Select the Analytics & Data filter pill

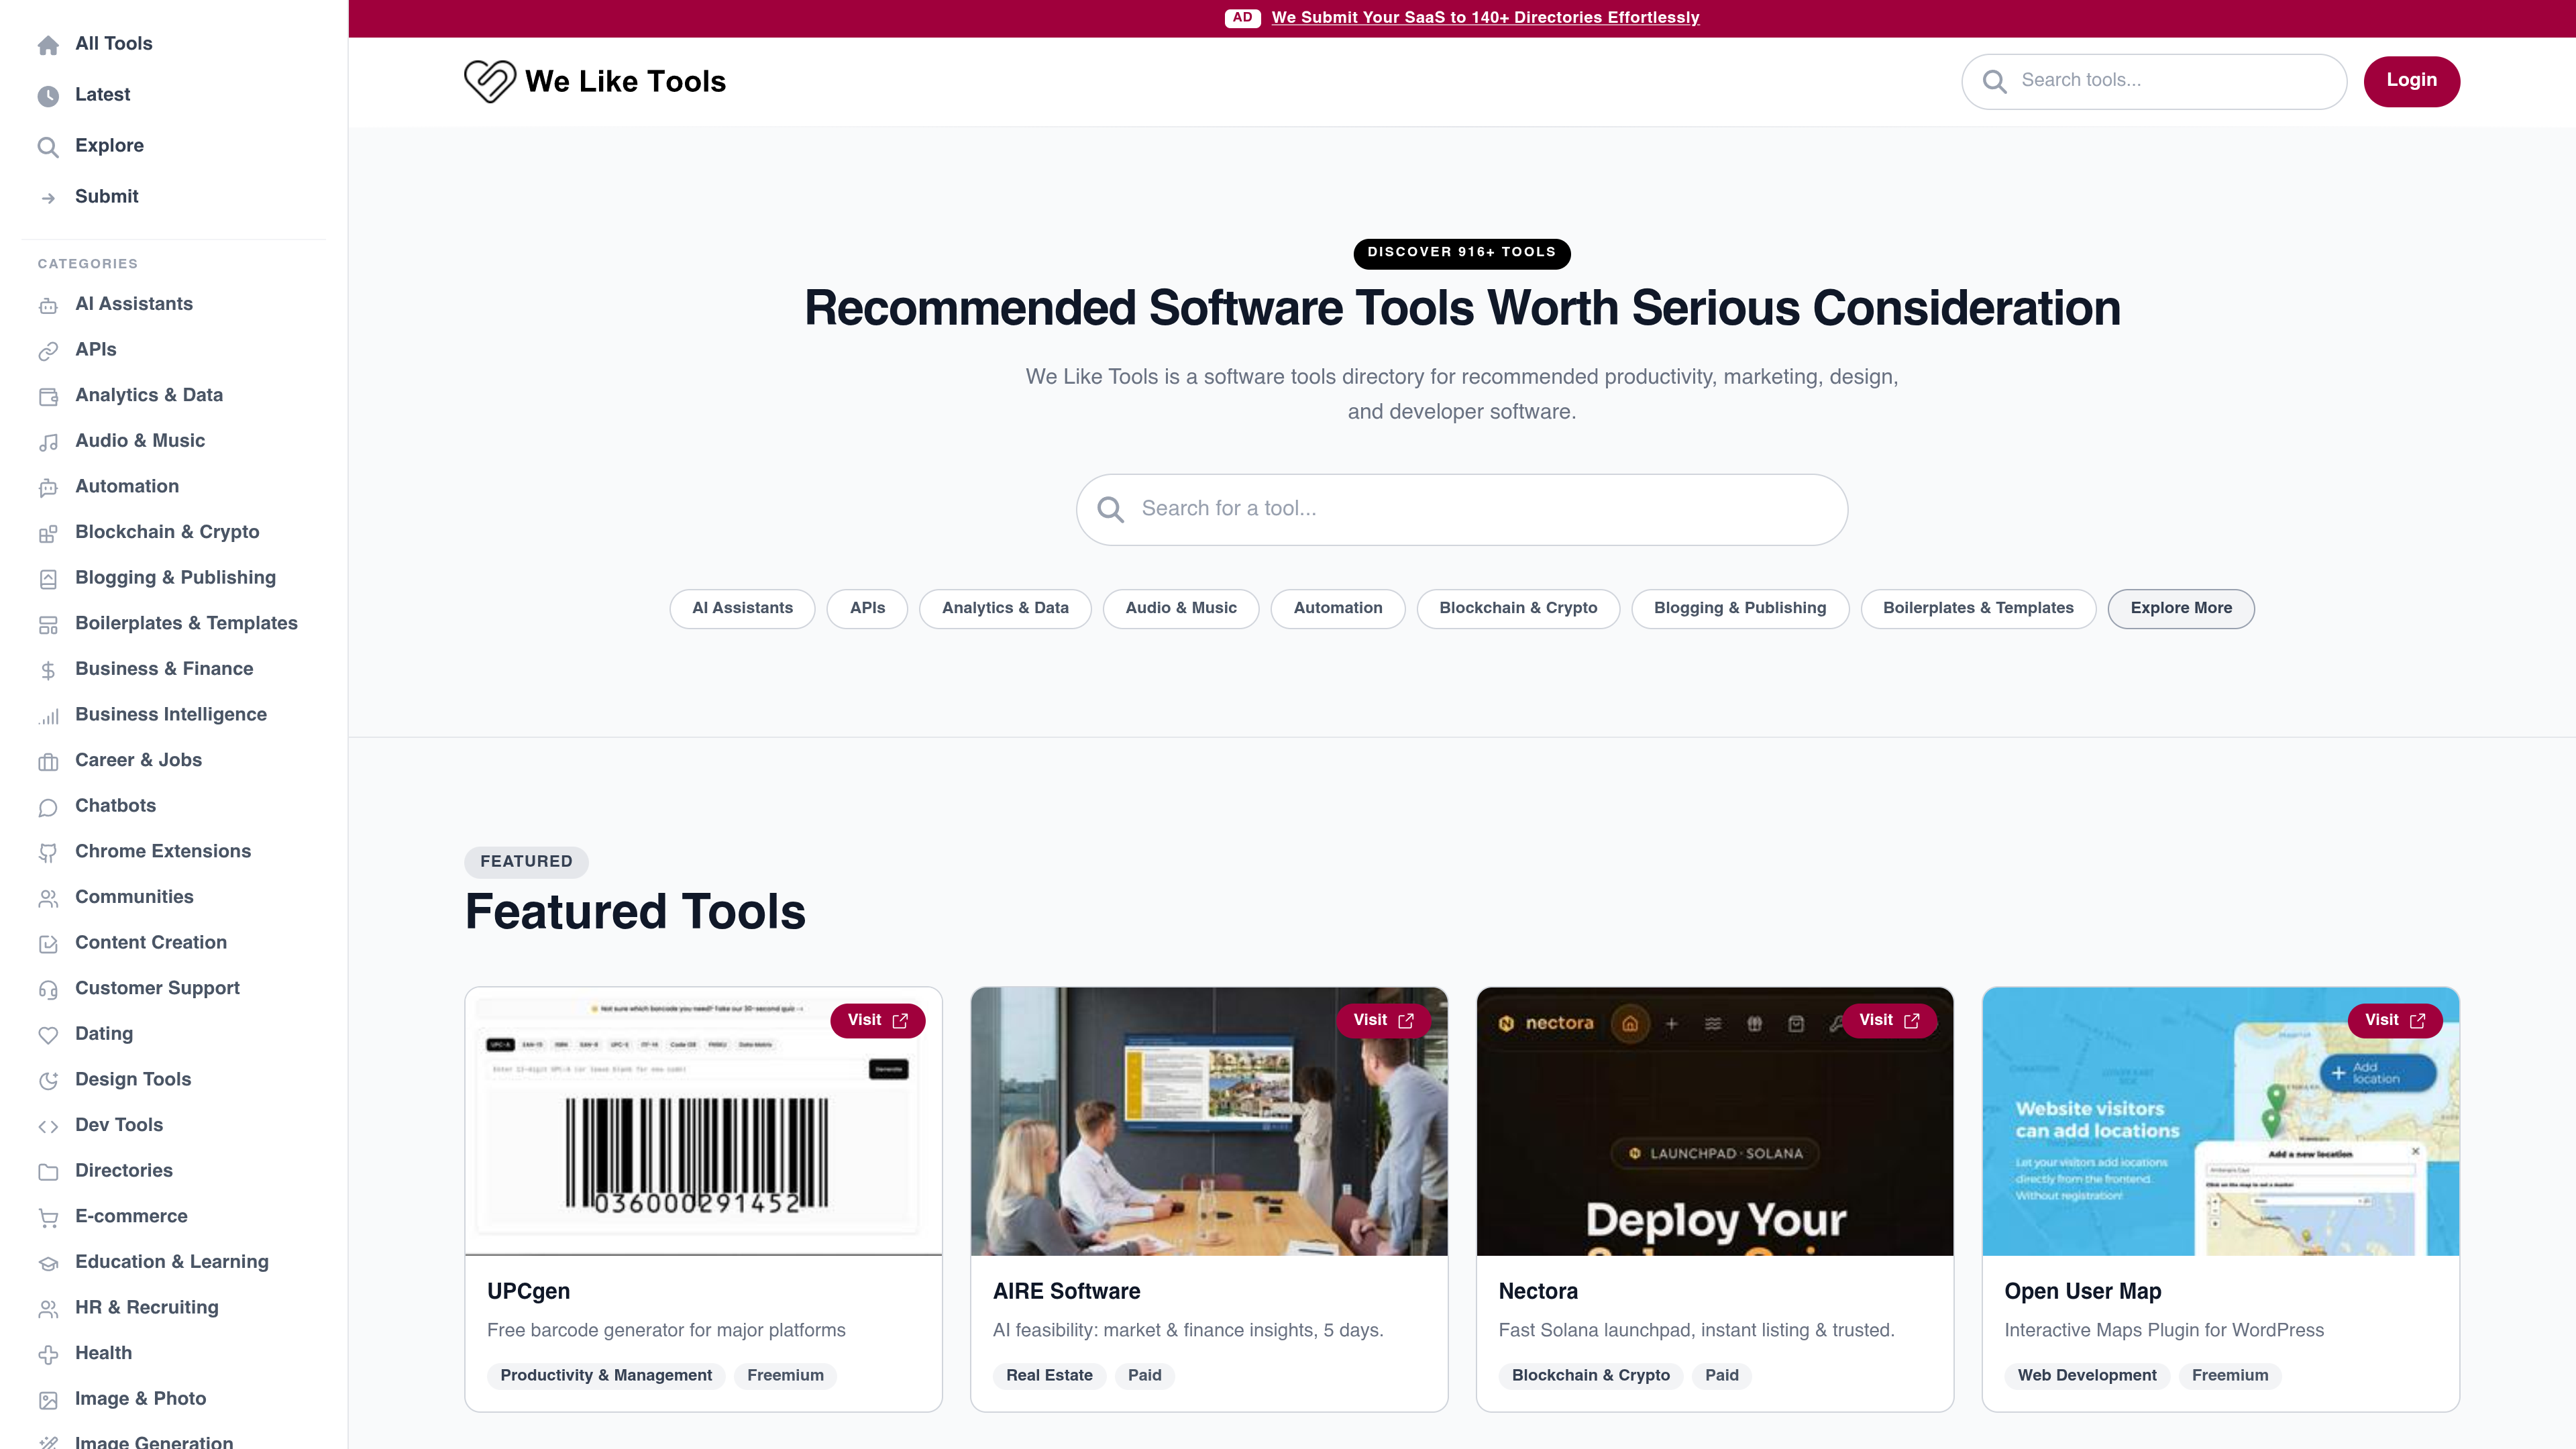pos(1005,609)
